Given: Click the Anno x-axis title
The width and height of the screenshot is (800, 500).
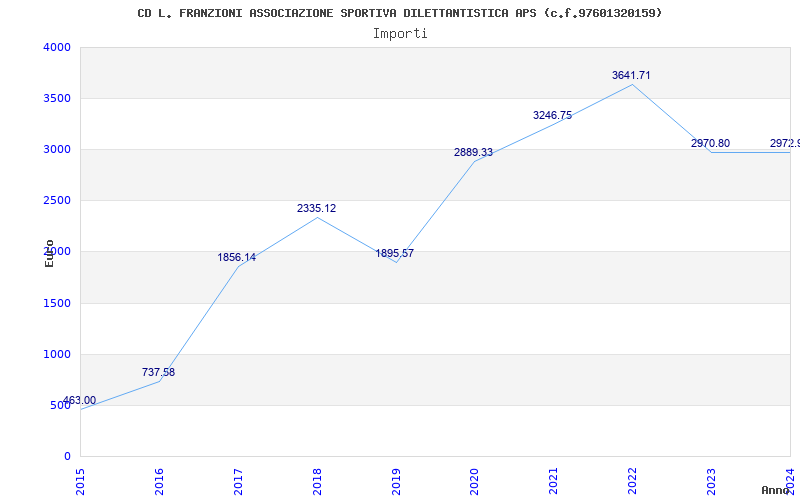Looking at the screenshot, I should 775,490.
